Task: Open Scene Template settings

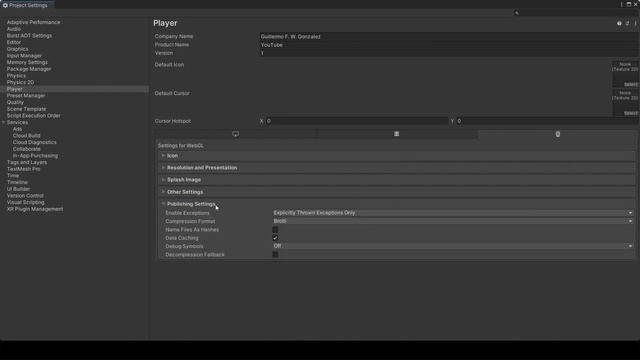Action: (27, 109)
